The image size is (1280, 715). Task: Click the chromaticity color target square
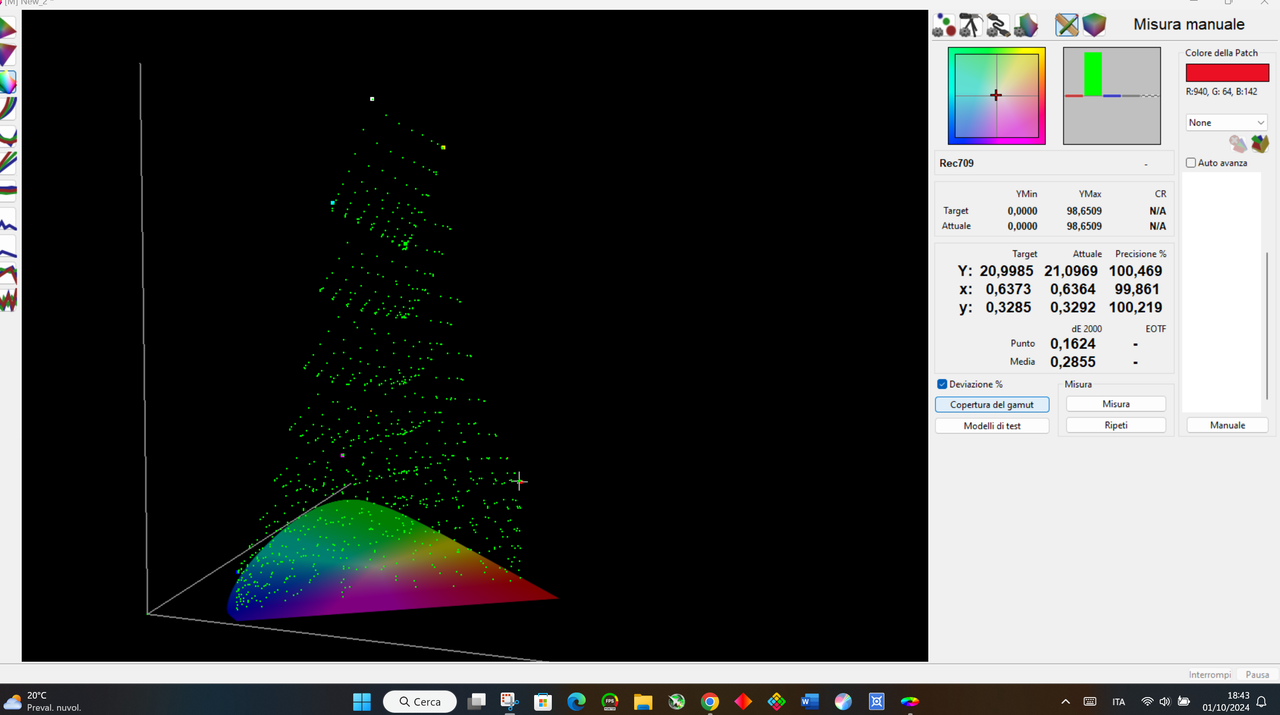(996, 96)
